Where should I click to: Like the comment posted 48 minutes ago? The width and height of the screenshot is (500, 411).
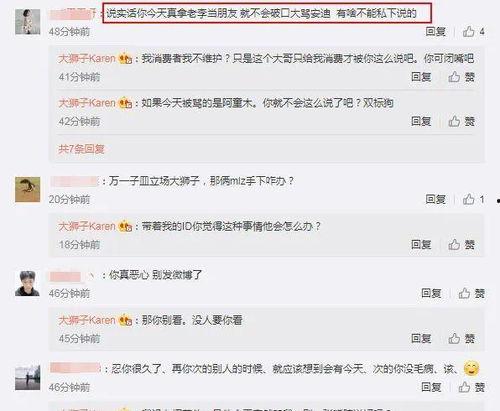pyautogui.click(x=473, y=32)
